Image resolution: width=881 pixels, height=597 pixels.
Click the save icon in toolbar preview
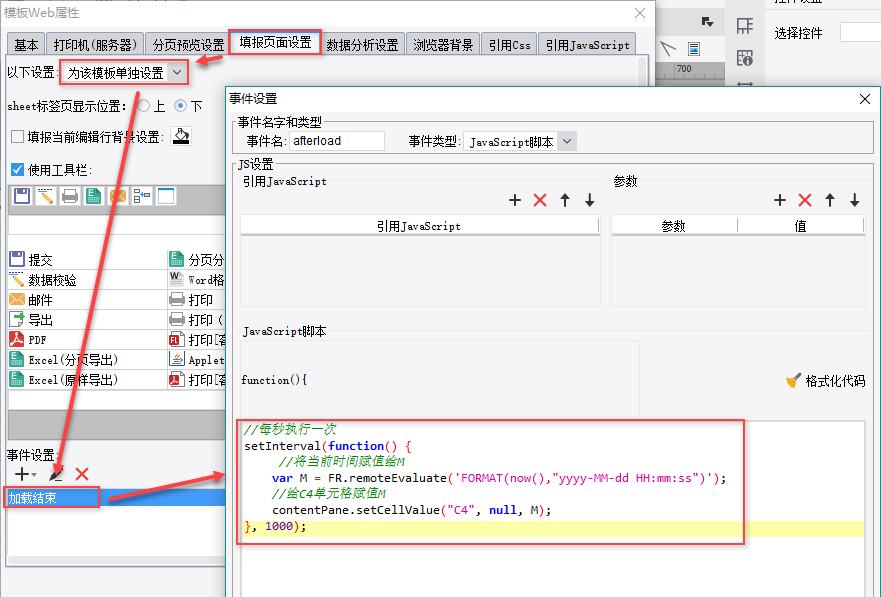click(x=22, y=196)
